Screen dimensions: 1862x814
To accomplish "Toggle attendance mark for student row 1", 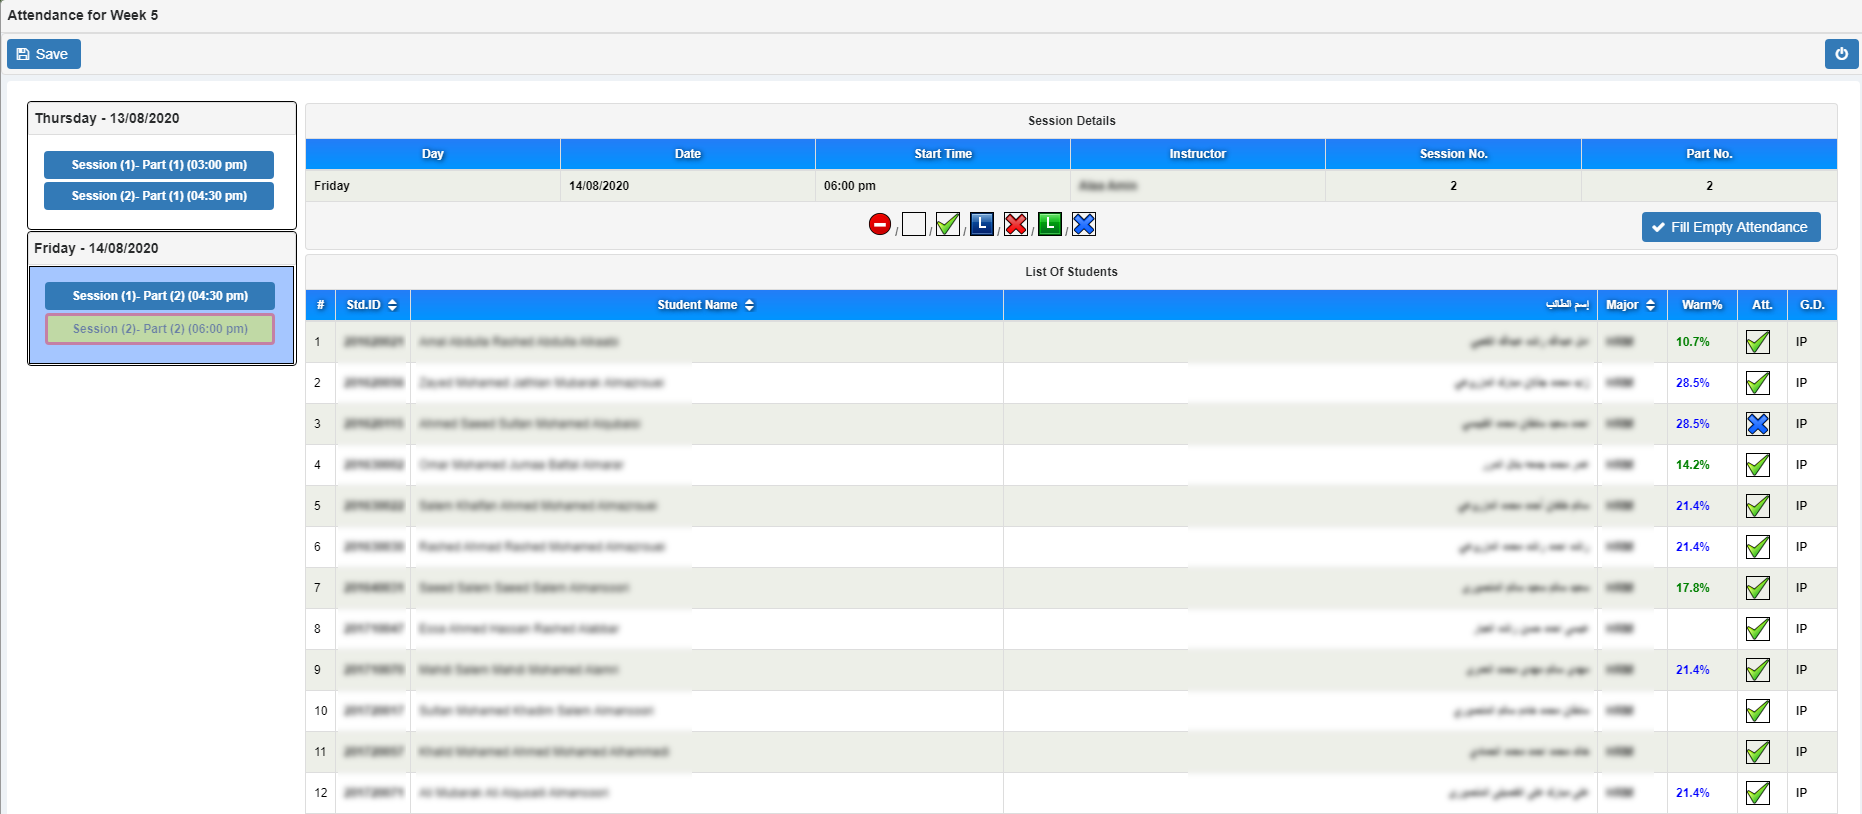I will [x=1758, y=342].
